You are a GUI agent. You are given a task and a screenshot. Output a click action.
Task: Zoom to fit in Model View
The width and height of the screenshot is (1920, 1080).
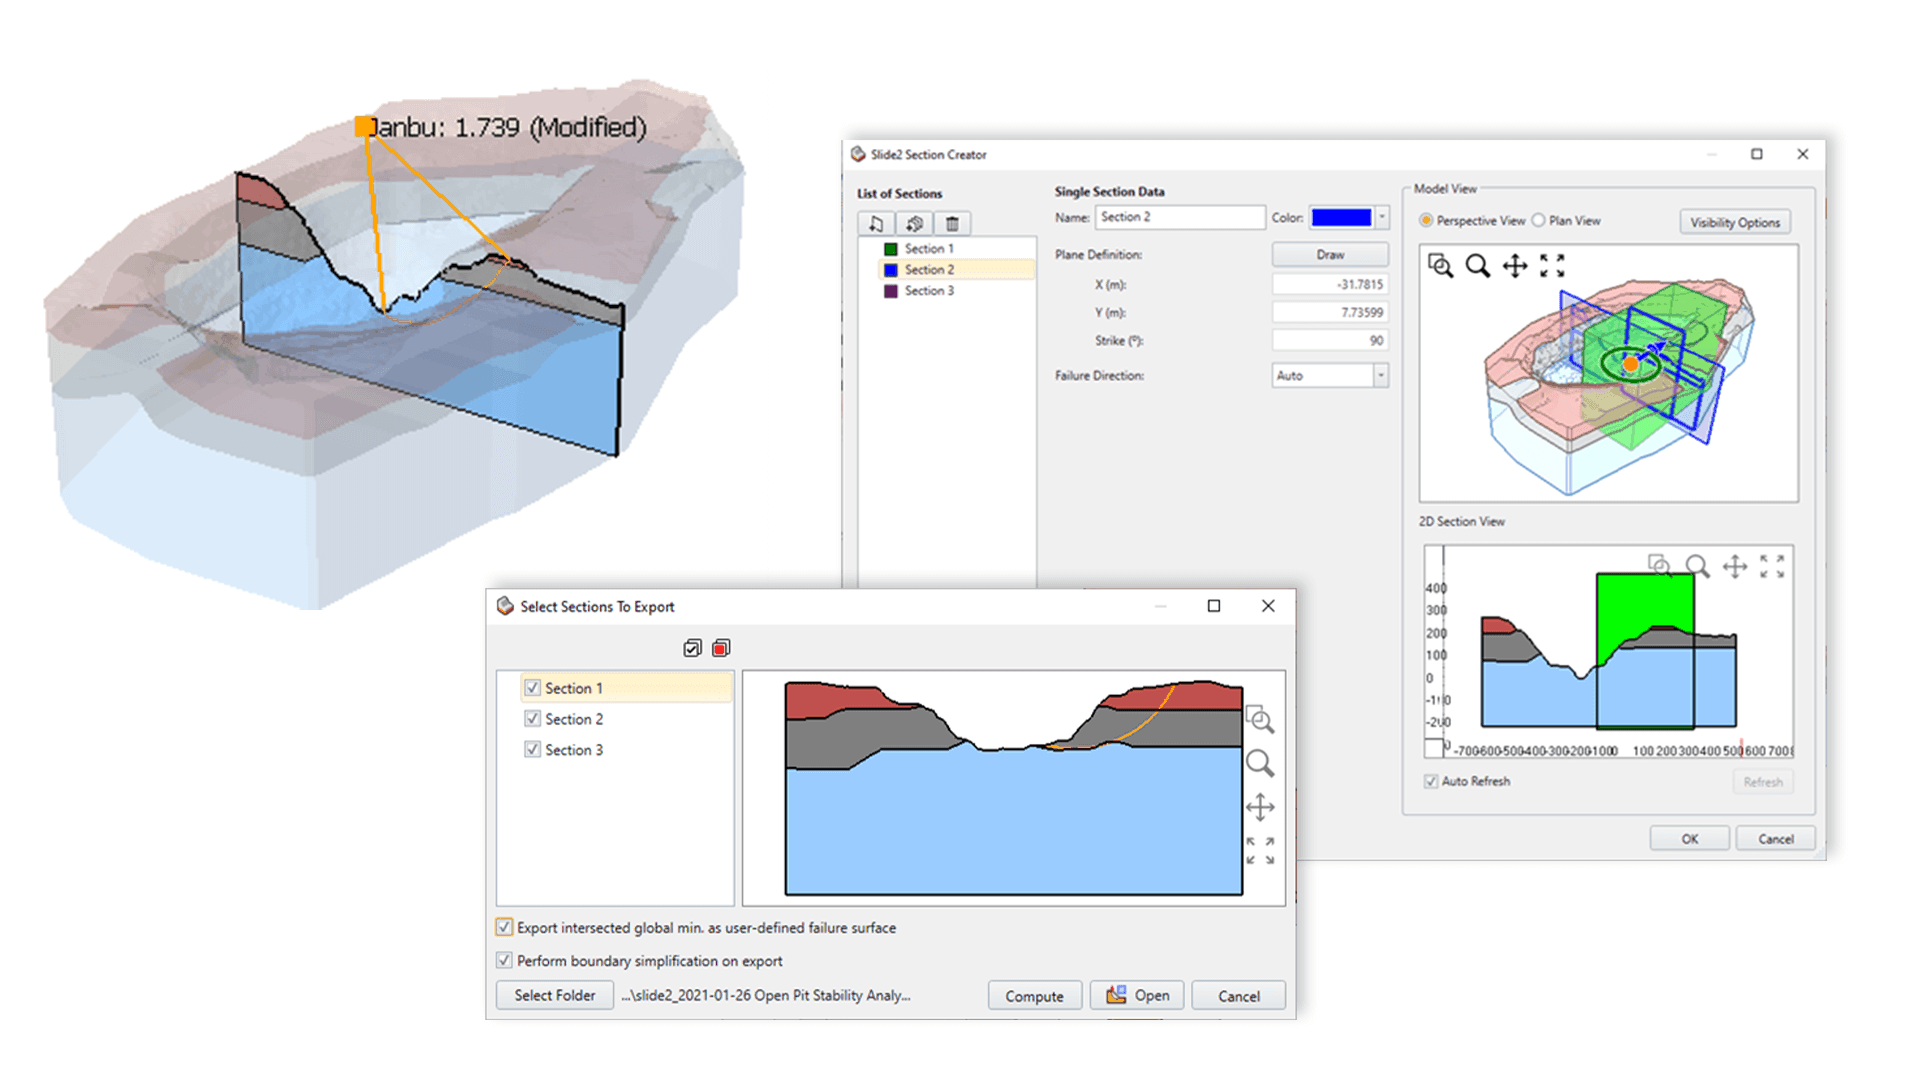(1552, 266)
